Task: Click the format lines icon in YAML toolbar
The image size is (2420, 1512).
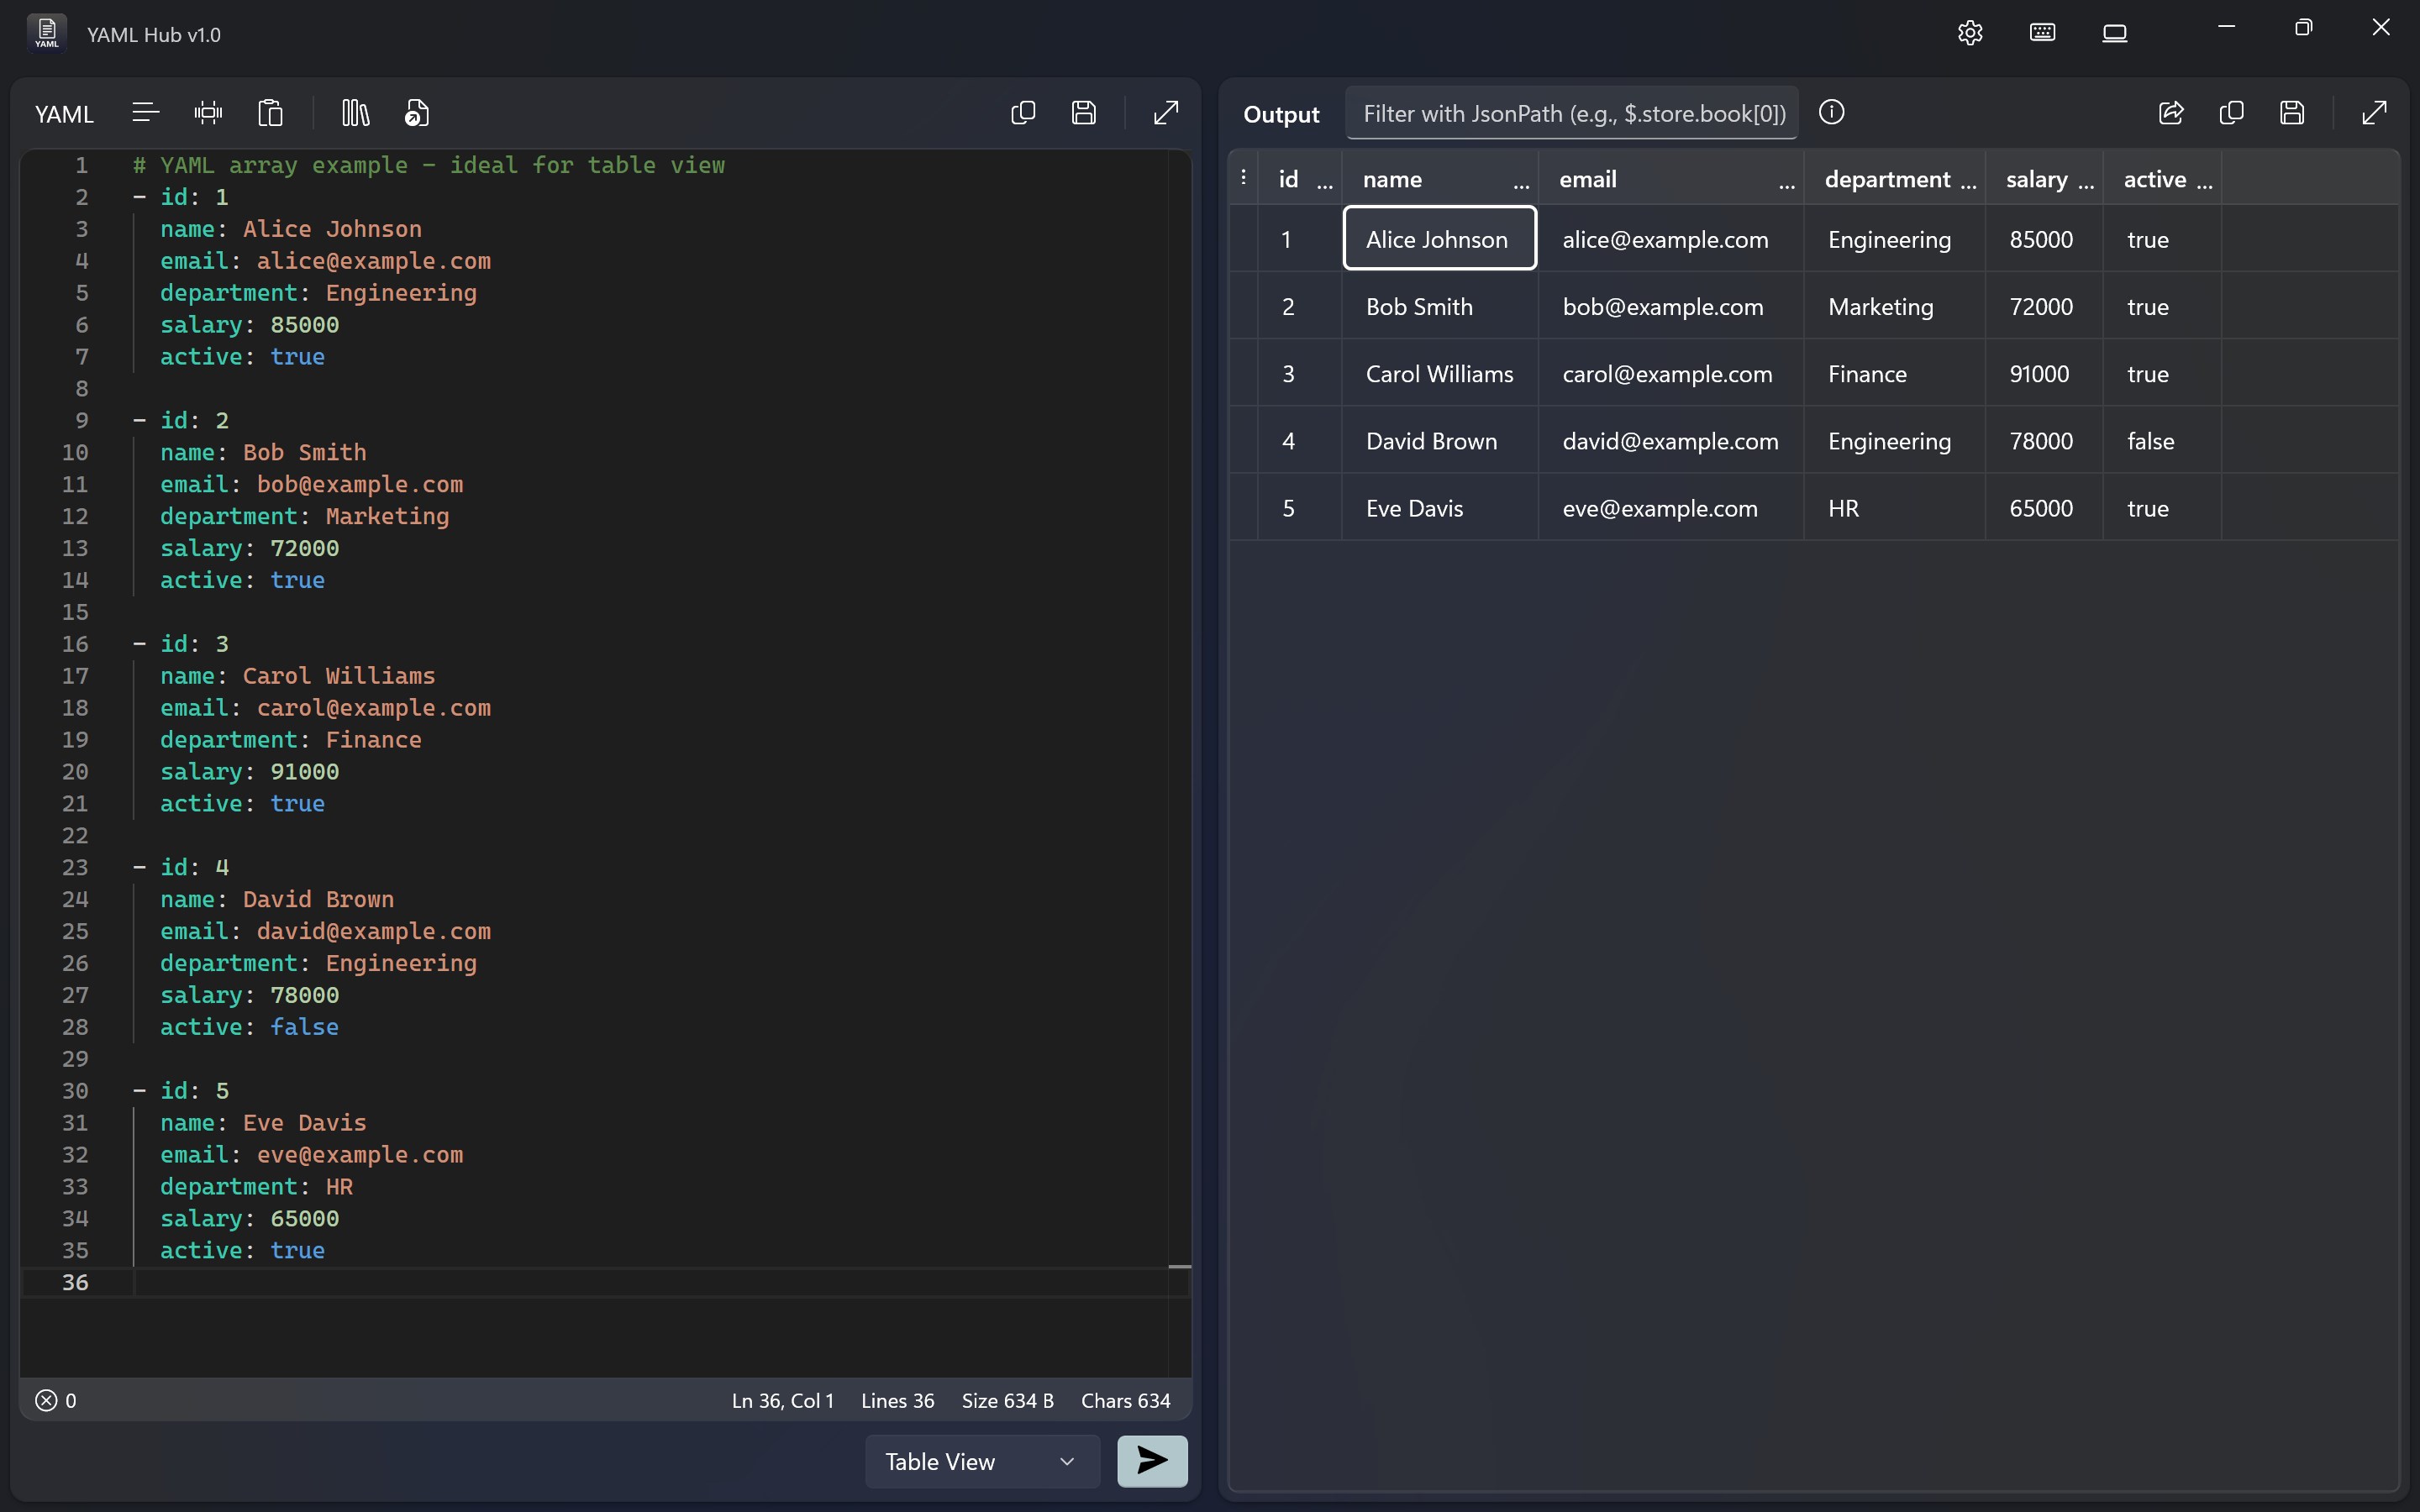Action: tap(145, 113)
